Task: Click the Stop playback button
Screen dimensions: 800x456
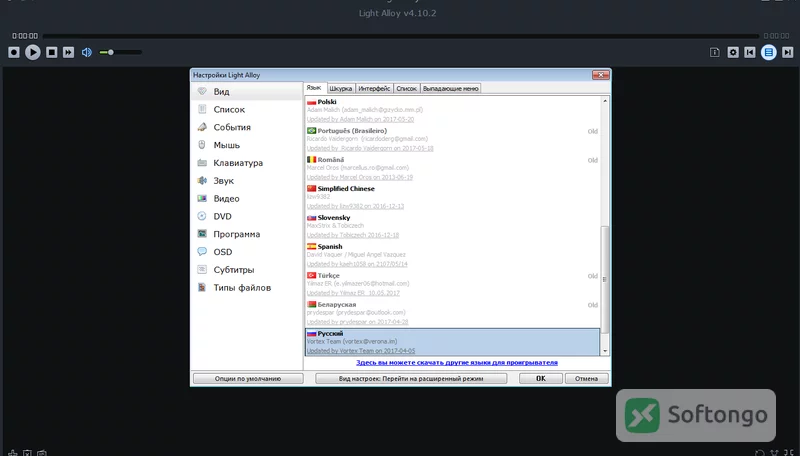Action: 52,52
